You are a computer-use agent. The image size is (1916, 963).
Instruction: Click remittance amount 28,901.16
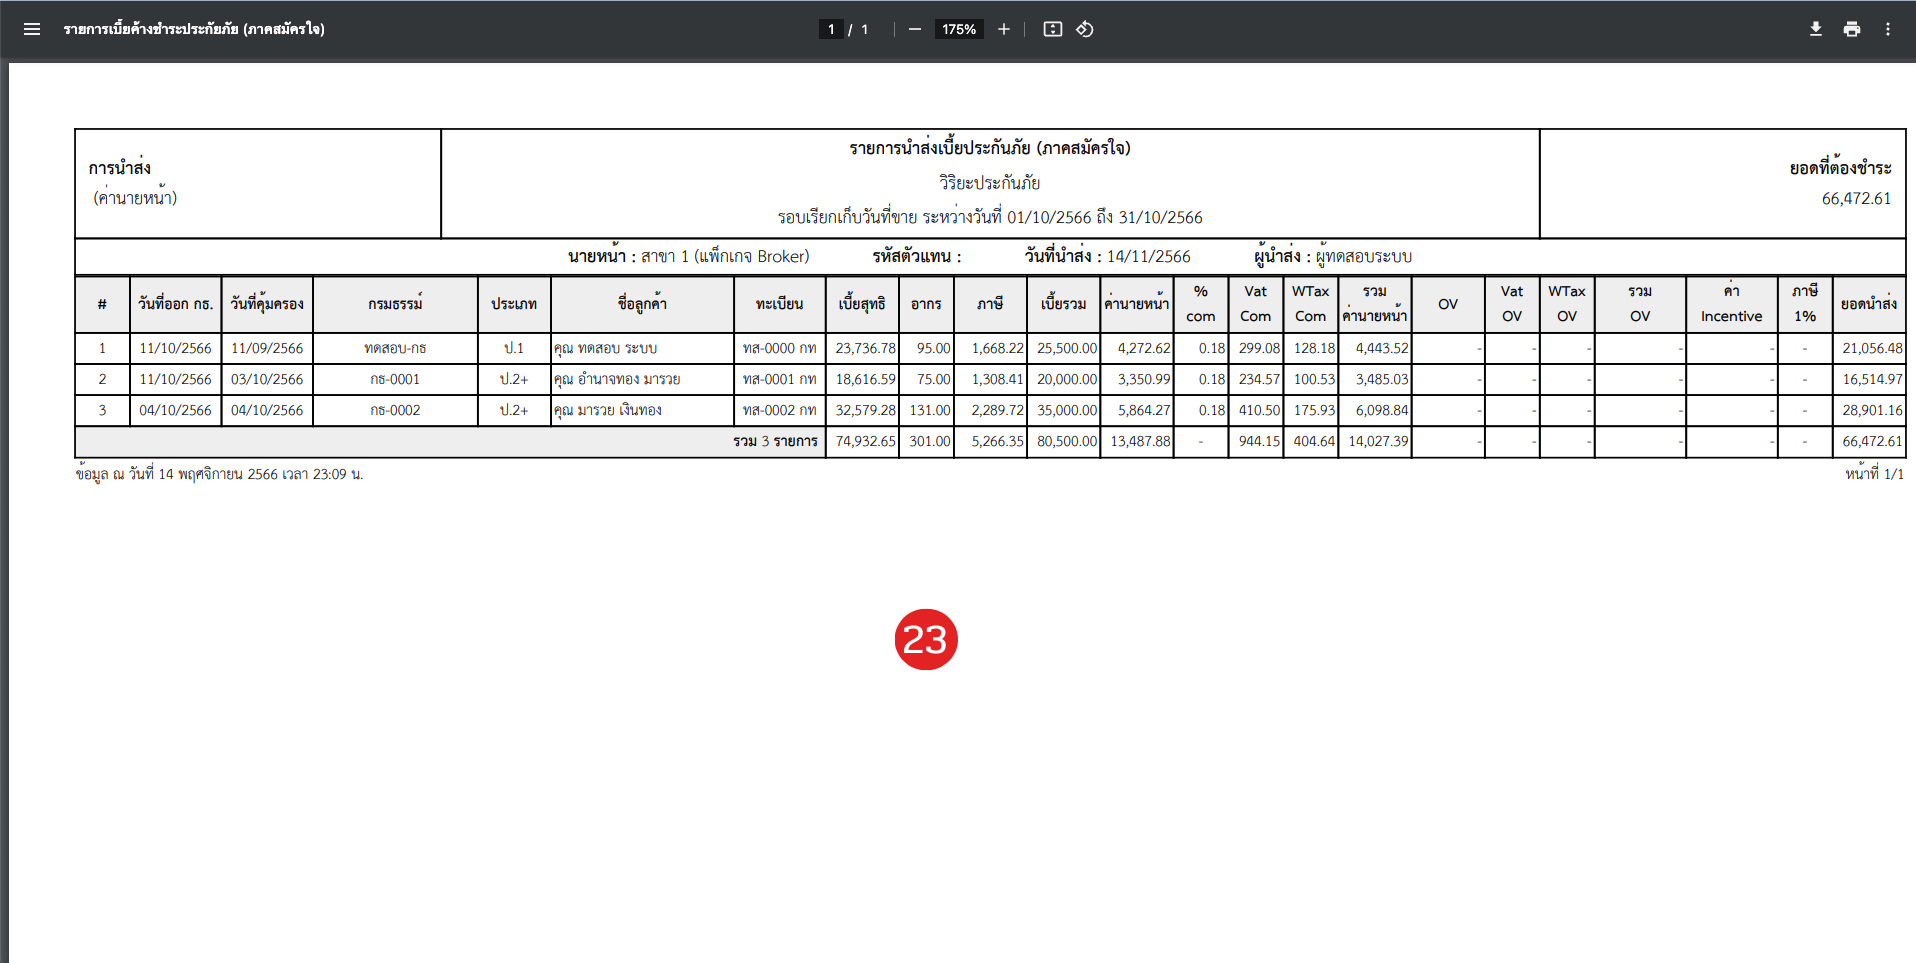point(1872,410)
